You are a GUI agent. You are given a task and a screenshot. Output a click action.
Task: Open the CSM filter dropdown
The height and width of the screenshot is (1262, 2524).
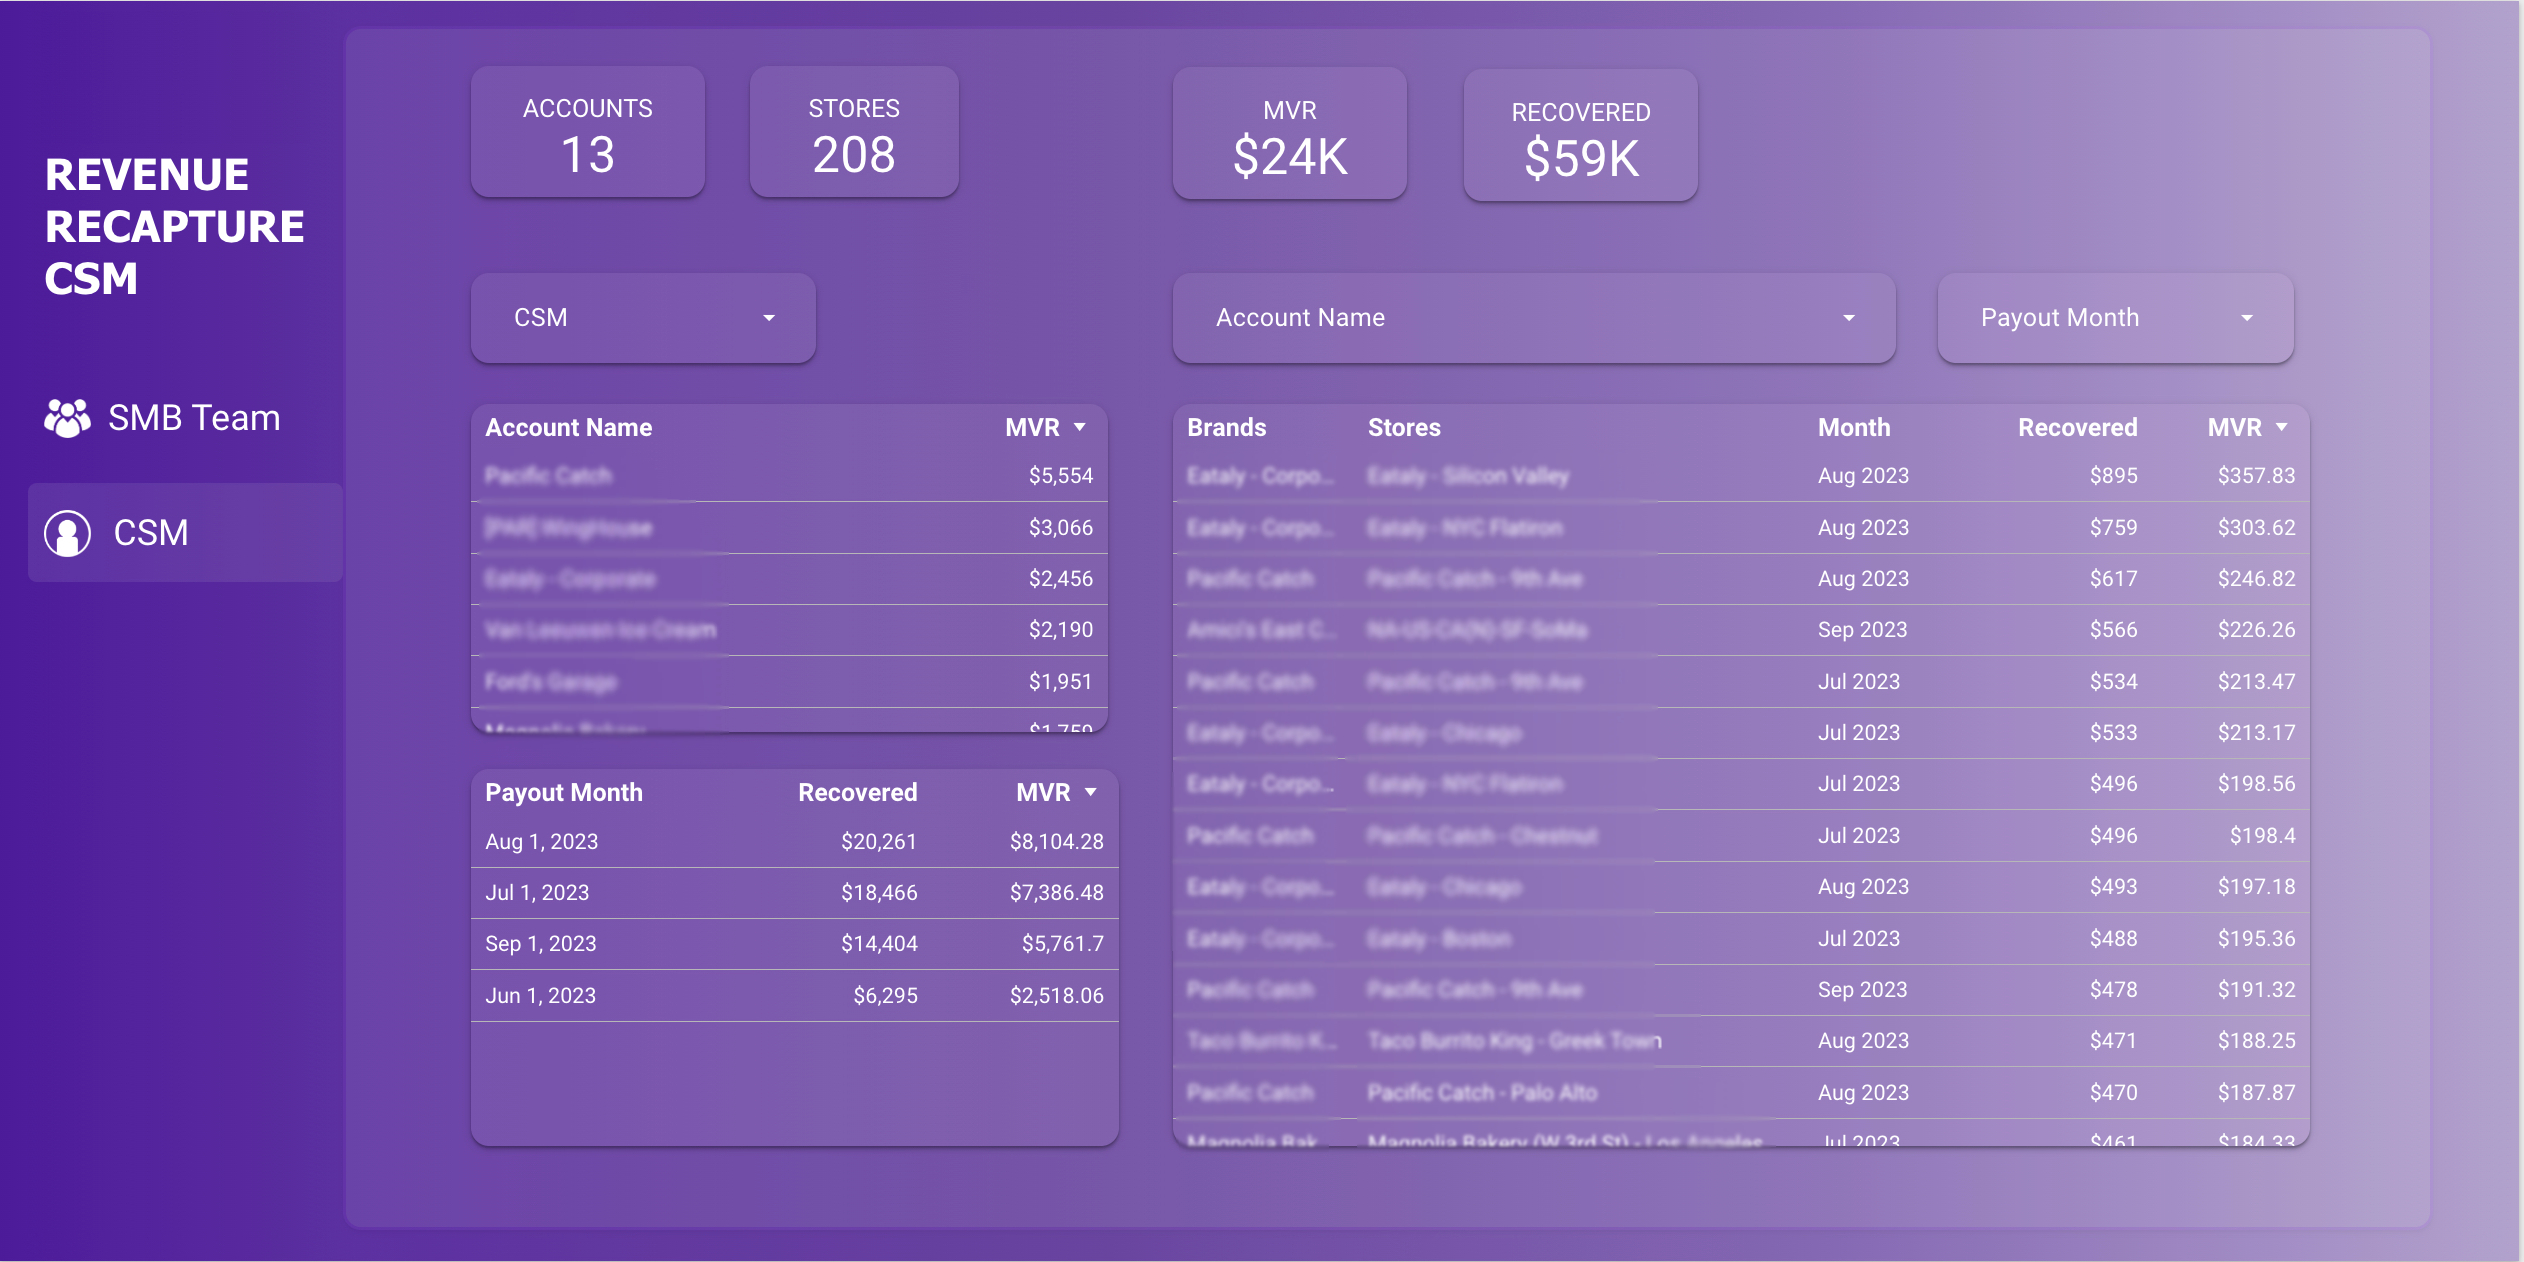[643, 318]
